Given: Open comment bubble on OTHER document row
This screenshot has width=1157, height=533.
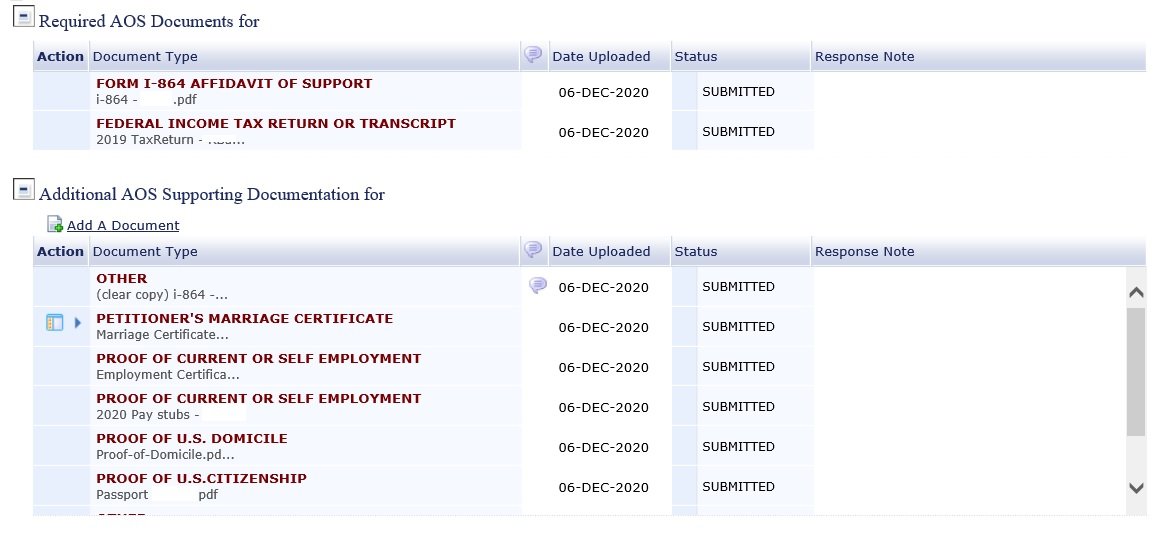Looking at the screenshot, I should [x=538, y=285].
